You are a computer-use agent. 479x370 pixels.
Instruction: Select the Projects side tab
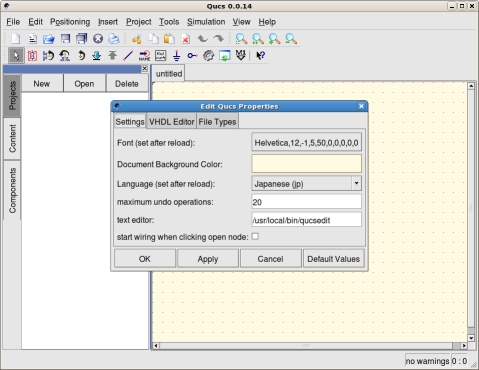[x=12, y=95]
